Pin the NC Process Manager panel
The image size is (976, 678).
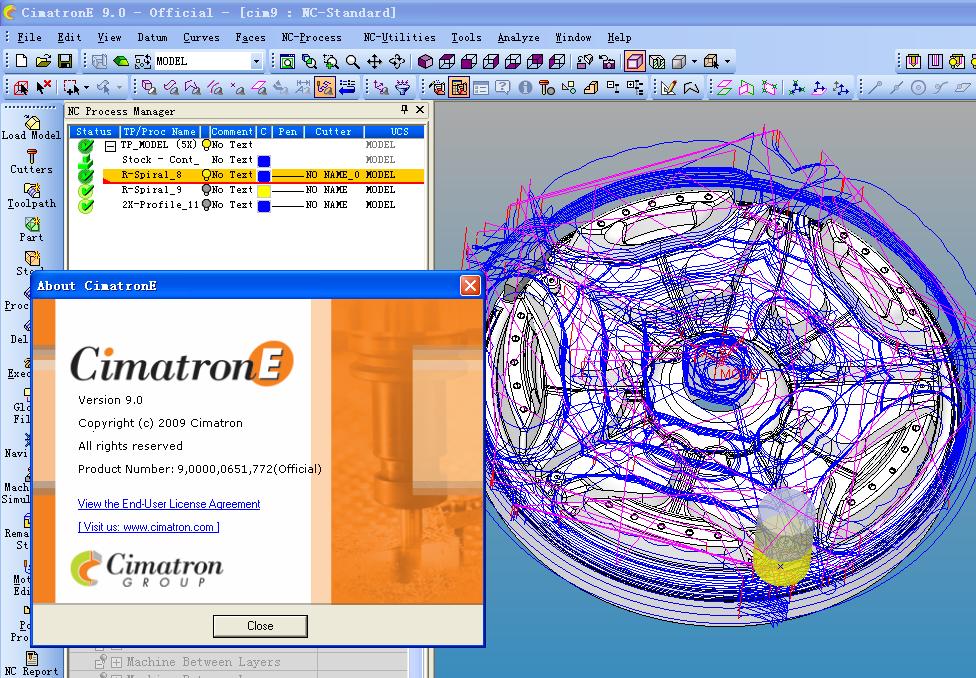pyautogui.click(x=404, y=110)
